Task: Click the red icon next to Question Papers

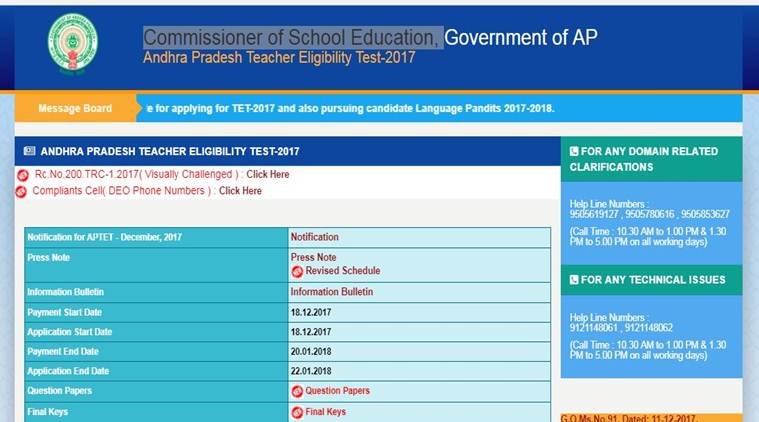Action: pos(297,391)
